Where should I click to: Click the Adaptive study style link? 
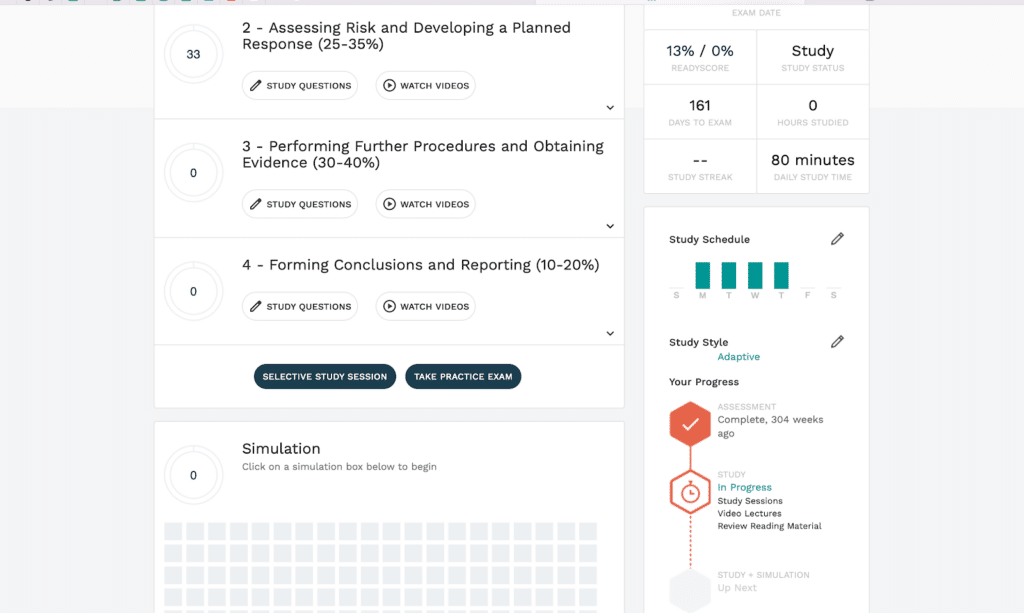pos(738,357)
